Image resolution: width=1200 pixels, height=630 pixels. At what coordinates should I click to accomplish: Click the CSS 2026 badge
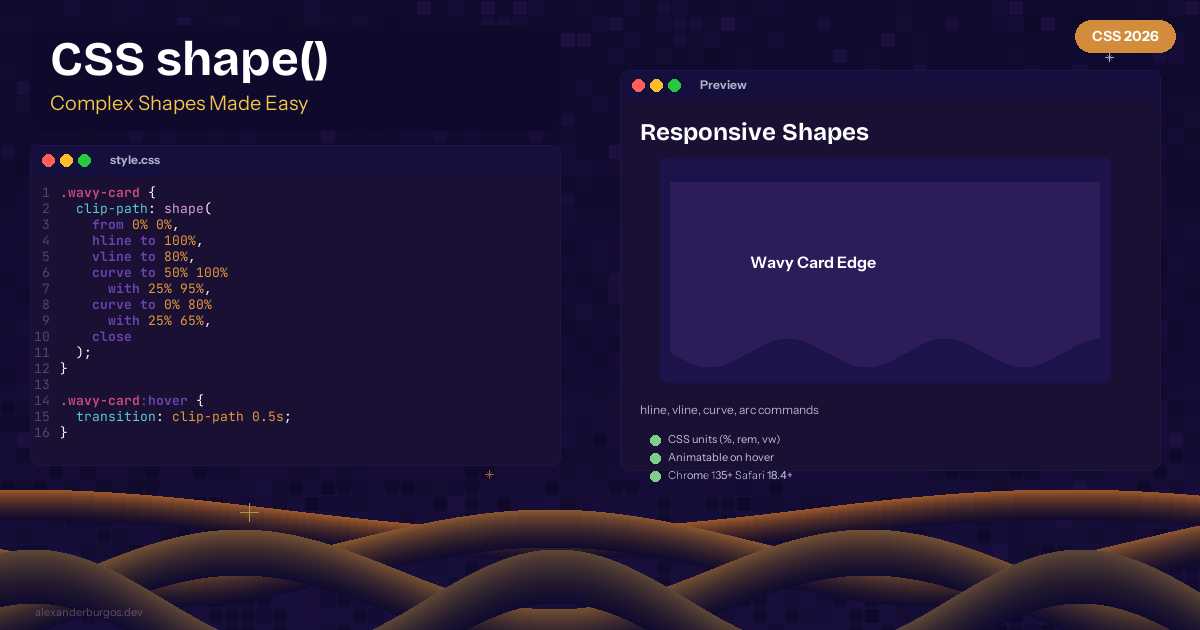(x=1125, y=36)
